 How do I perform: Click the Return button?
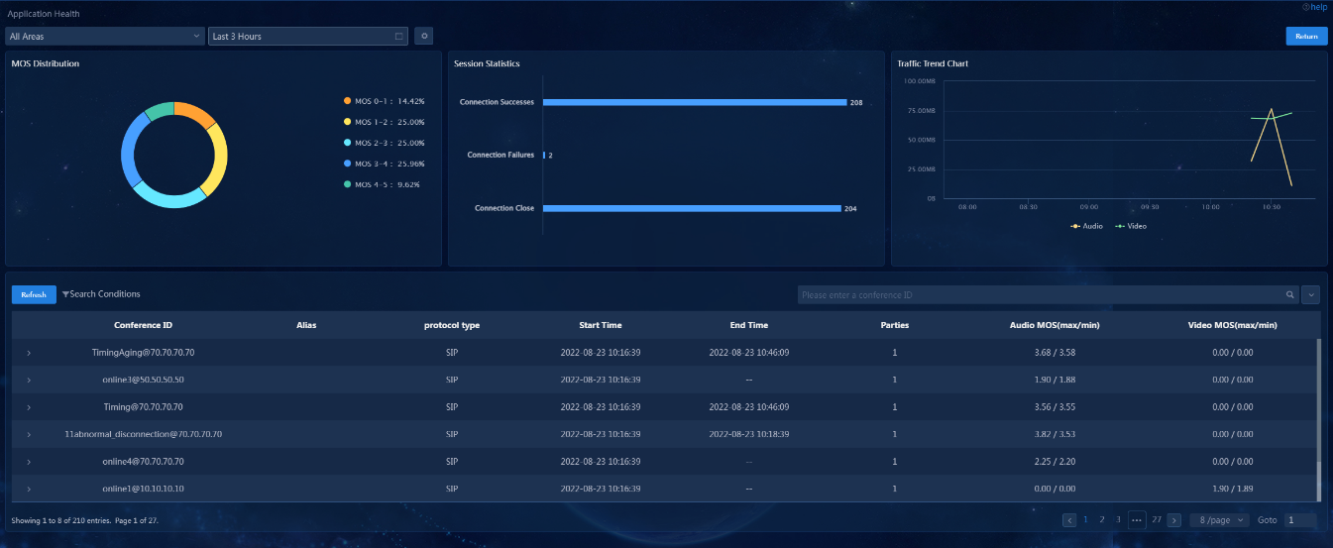[x=1306, y=36]
